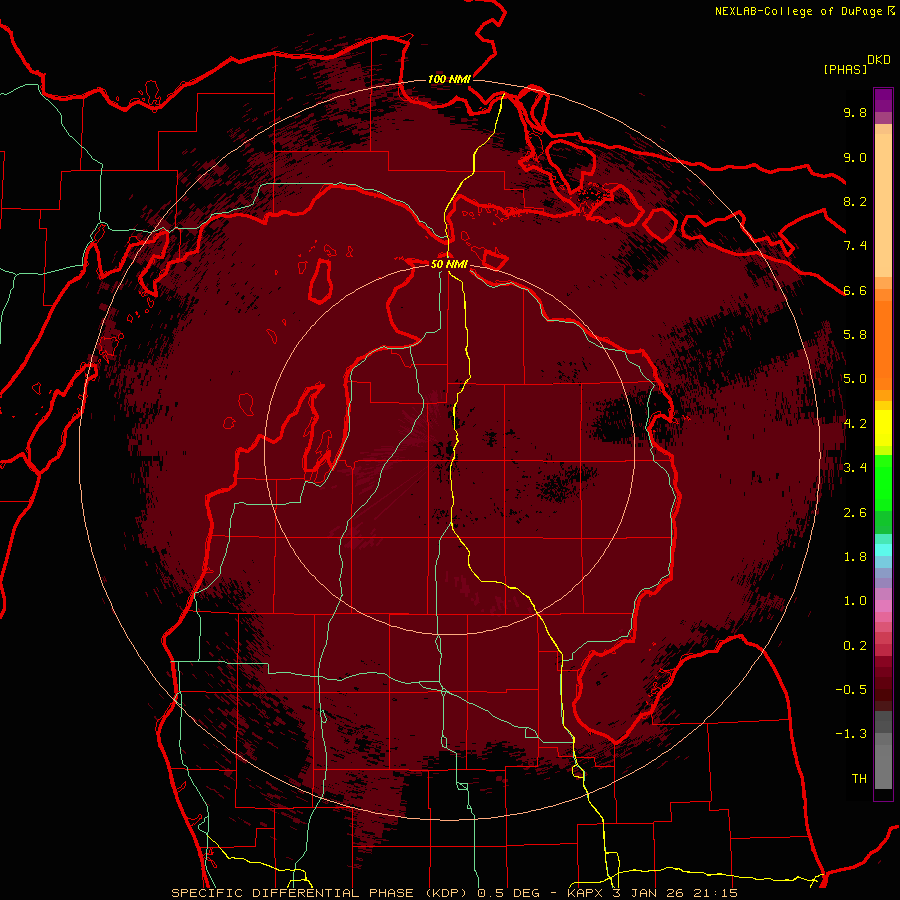Image resolution: width=900 pixels, height=900 pixels.
Task: Select the 0.2 legend value
Action: point(855,646)
